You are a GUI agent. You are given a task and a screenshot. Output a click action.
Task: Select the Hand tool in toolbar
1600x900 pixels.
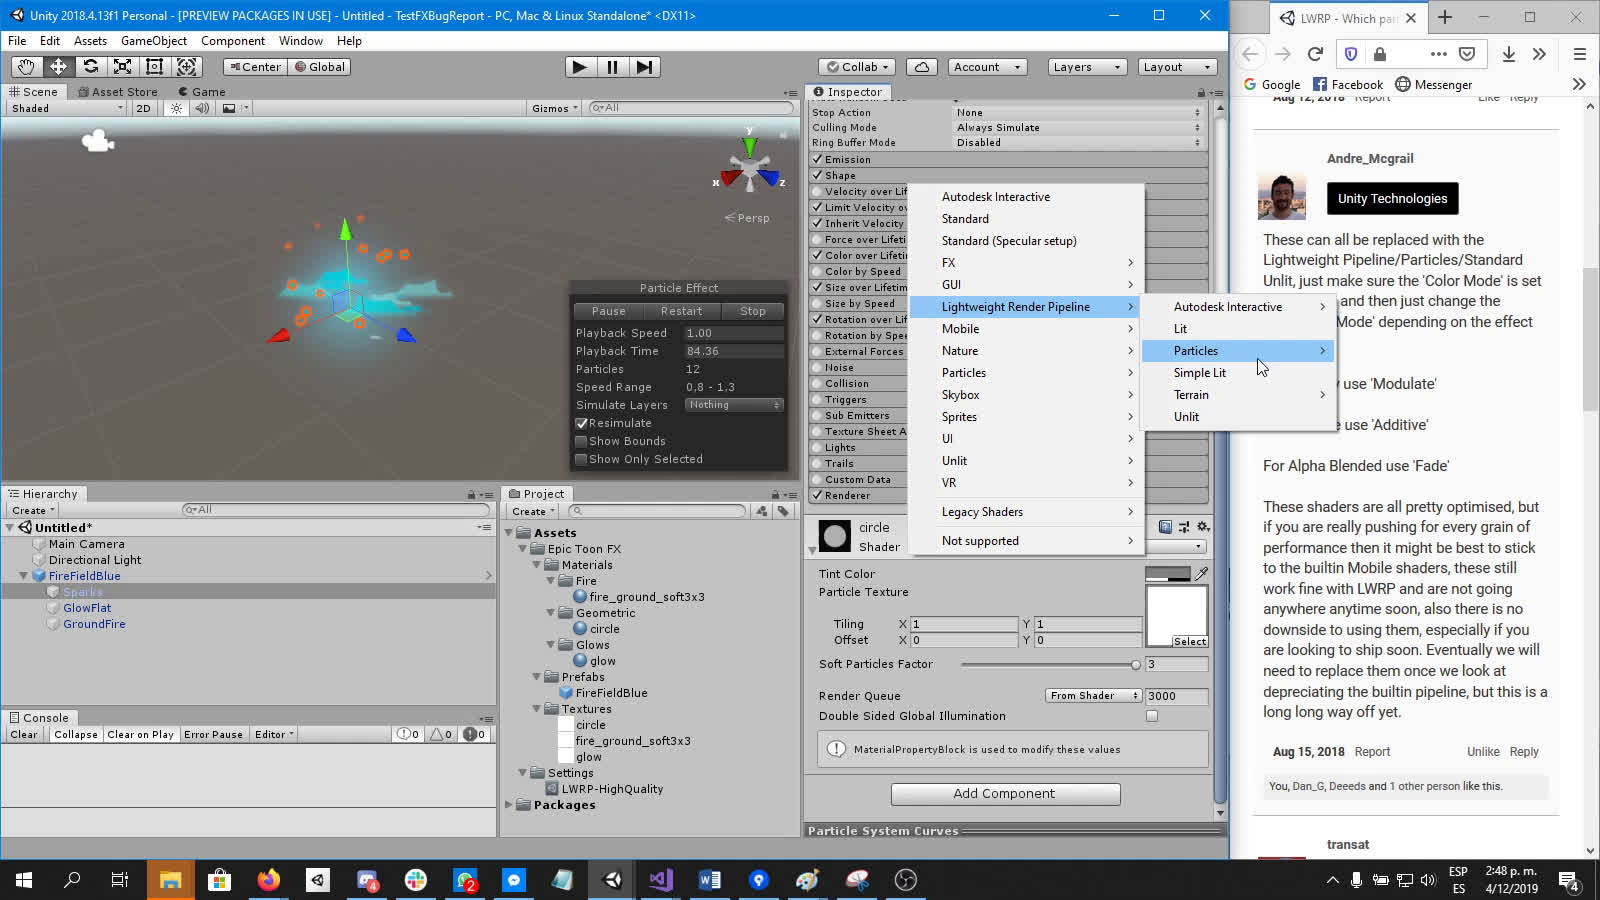[x=26, y=67]
